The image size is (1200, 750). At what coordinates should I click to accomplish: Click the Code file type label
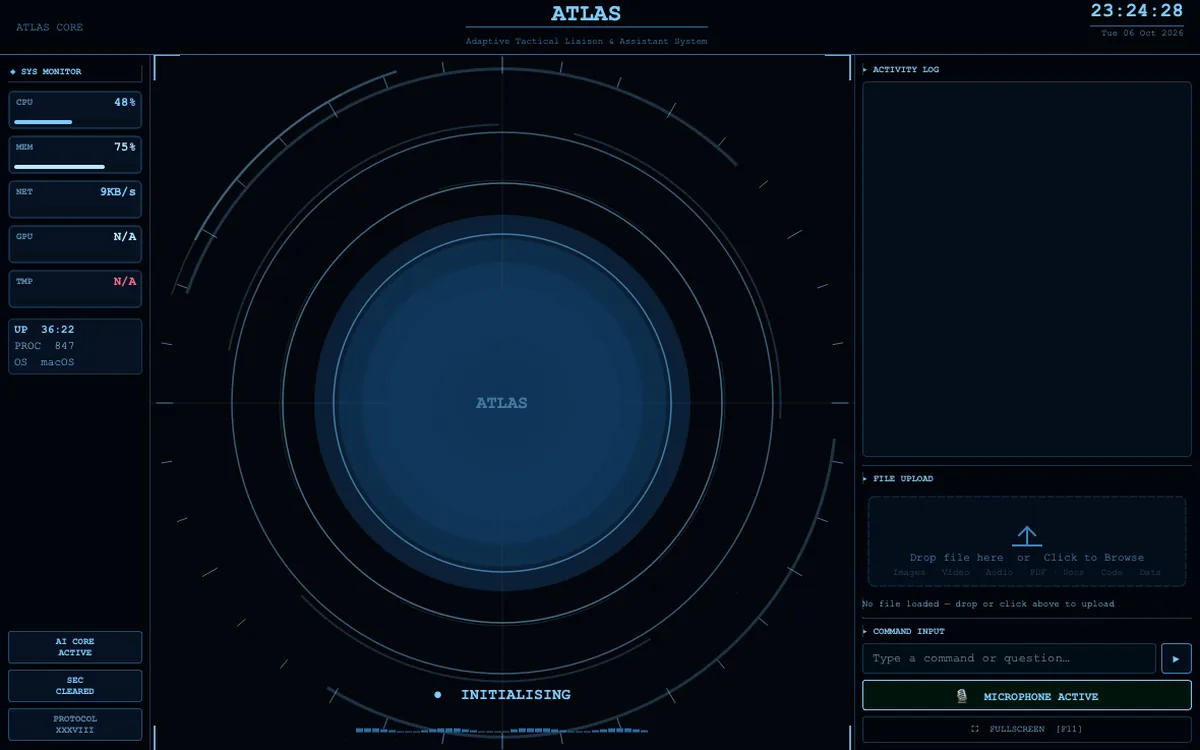[1112, 573]
